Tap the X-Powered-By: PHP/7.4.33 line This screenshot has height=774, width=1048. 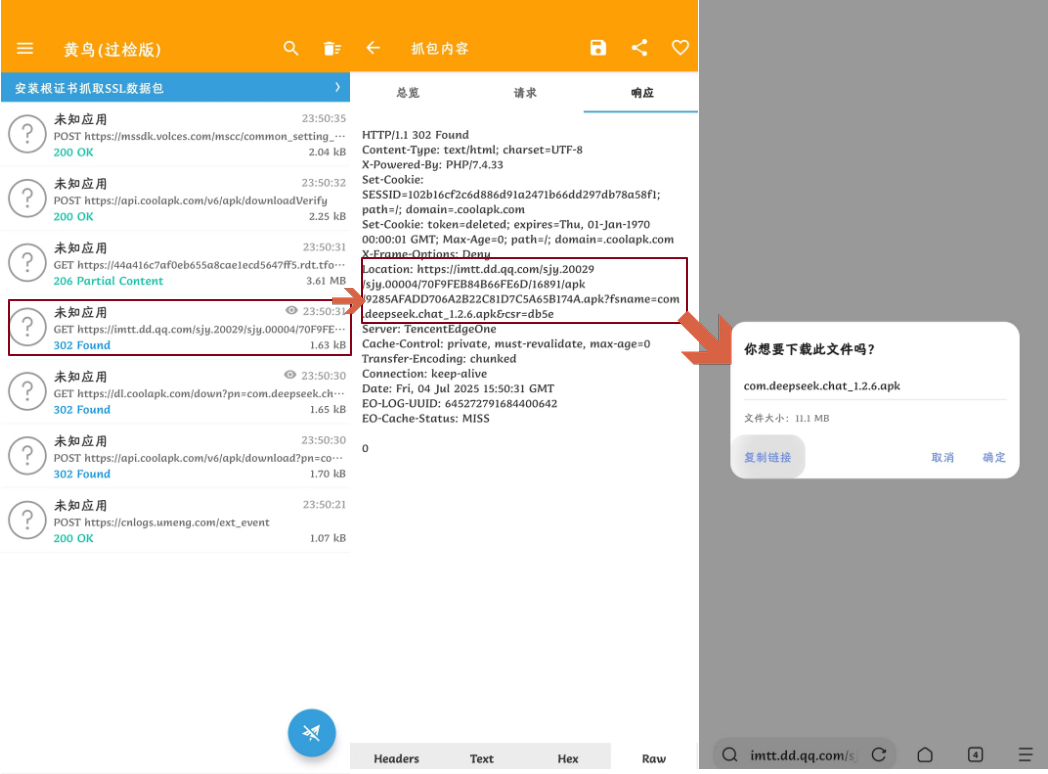432,164
